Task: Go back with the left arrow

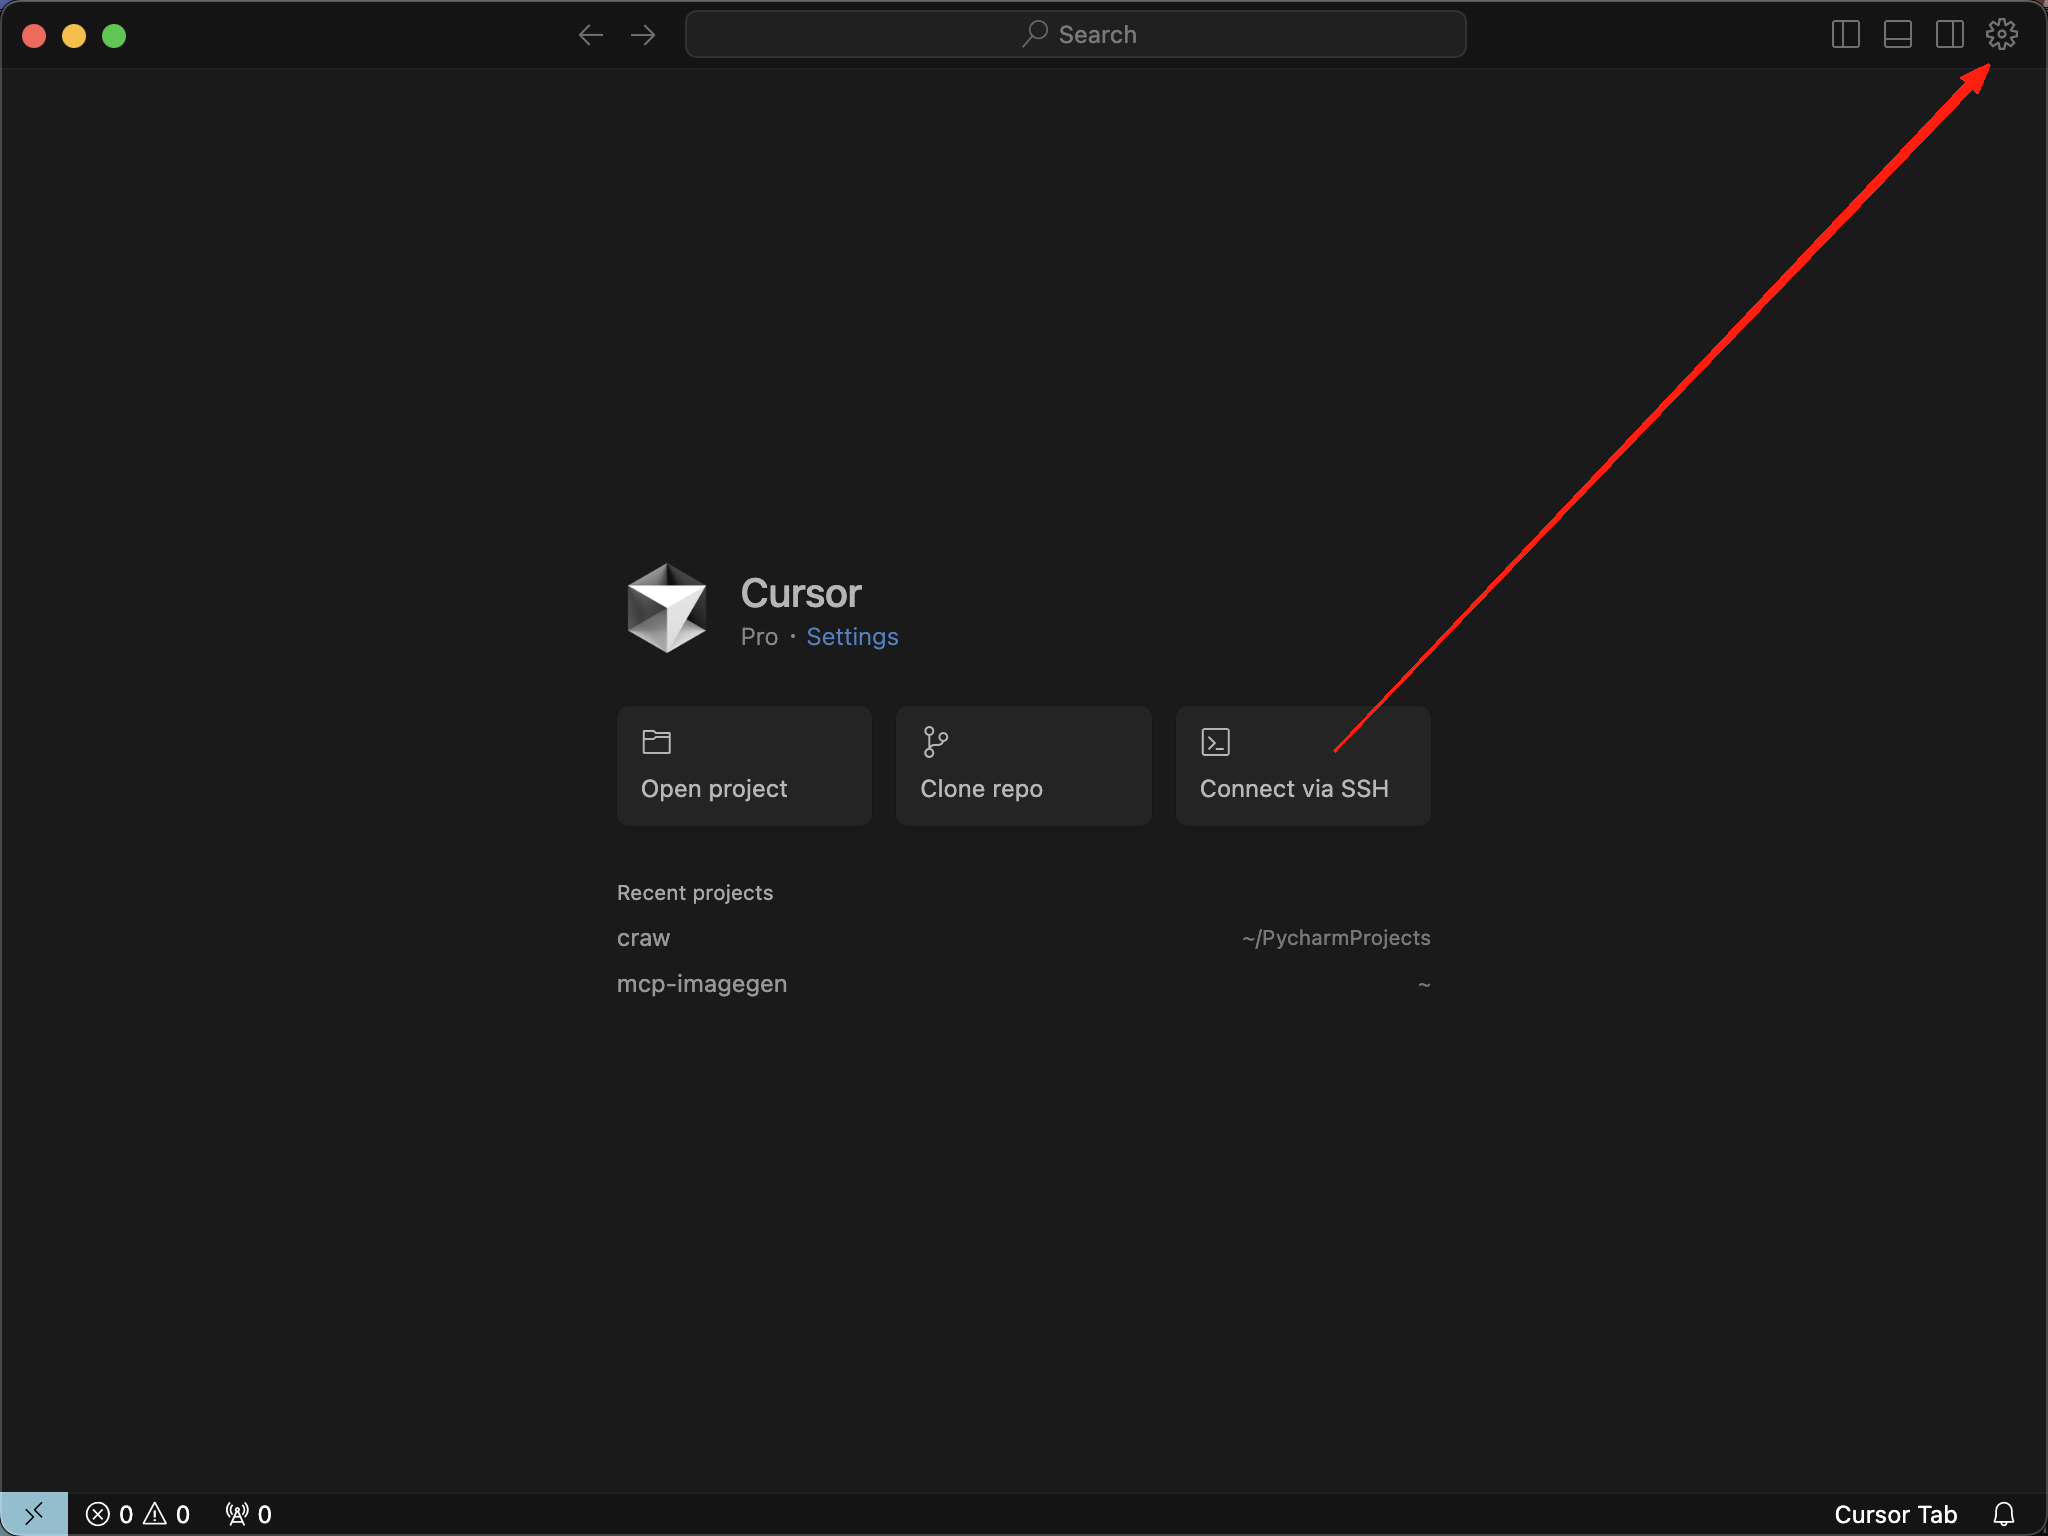Action: (591, 35)
